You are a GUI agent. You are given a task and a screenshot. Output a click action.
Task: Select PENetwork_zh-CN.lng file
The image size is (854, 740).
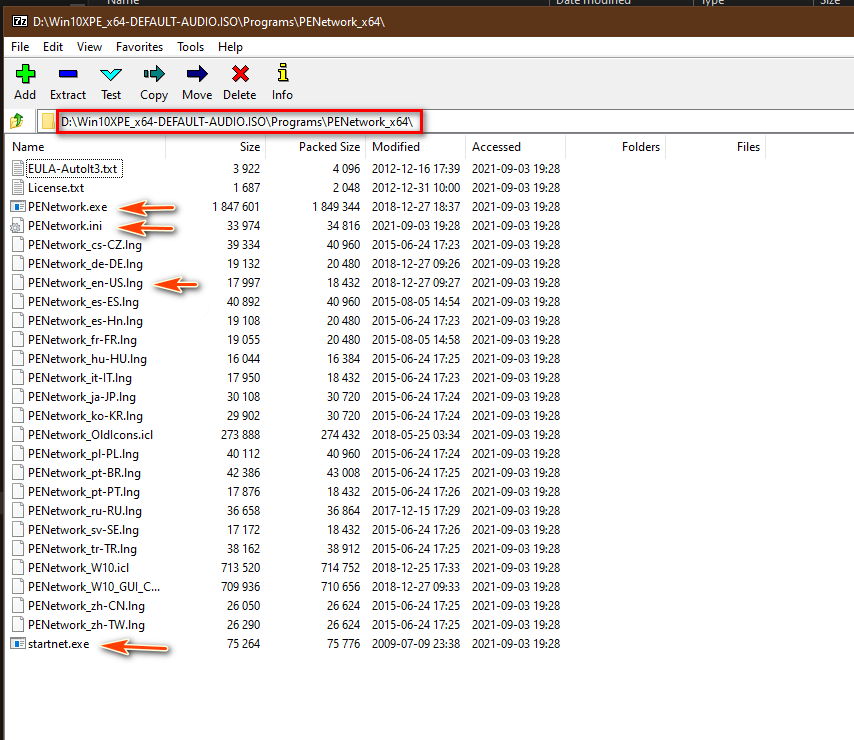click(87, 606)
